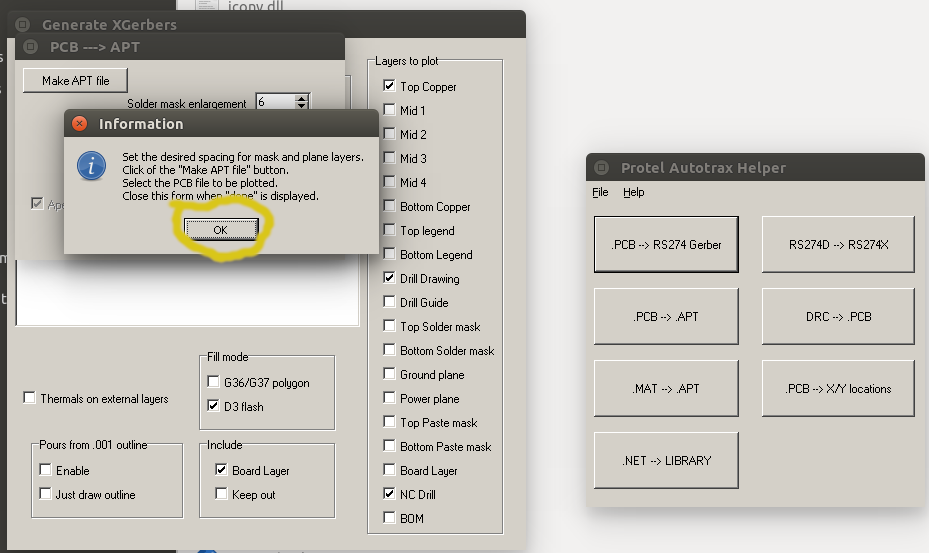The image size is (929, 553).
Task: Click the .MAT --> .APT button
Action: (666, 388)
